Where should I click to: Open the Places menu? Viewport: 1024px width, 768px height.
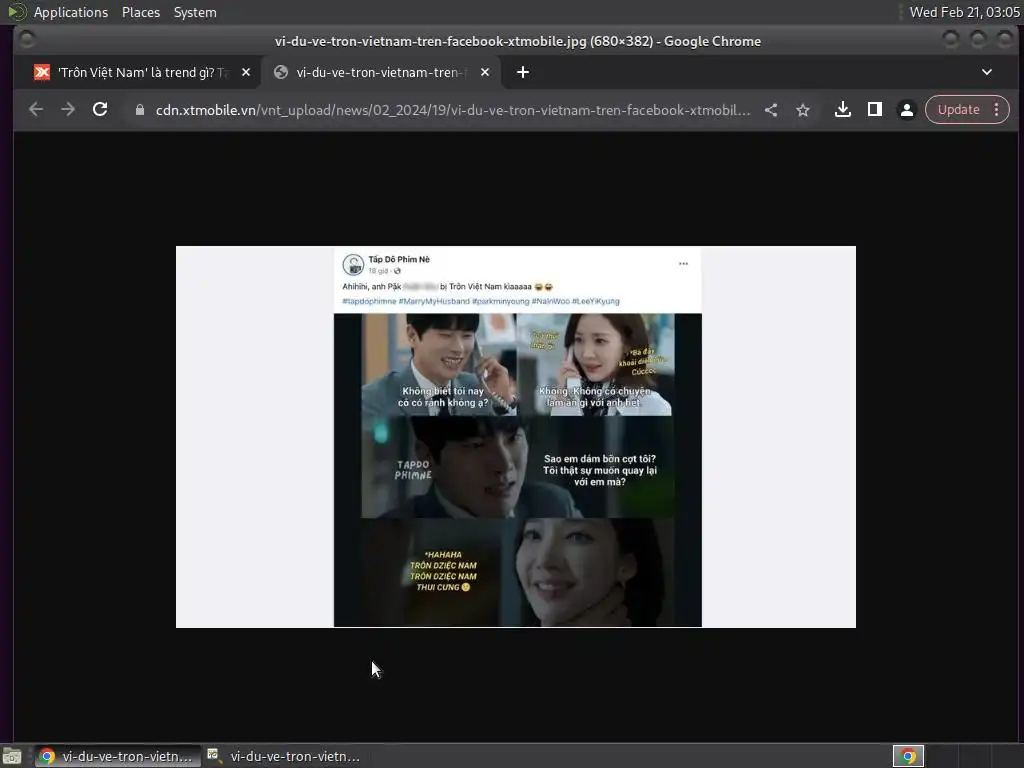pyautogui.click(x=141, y=12)
